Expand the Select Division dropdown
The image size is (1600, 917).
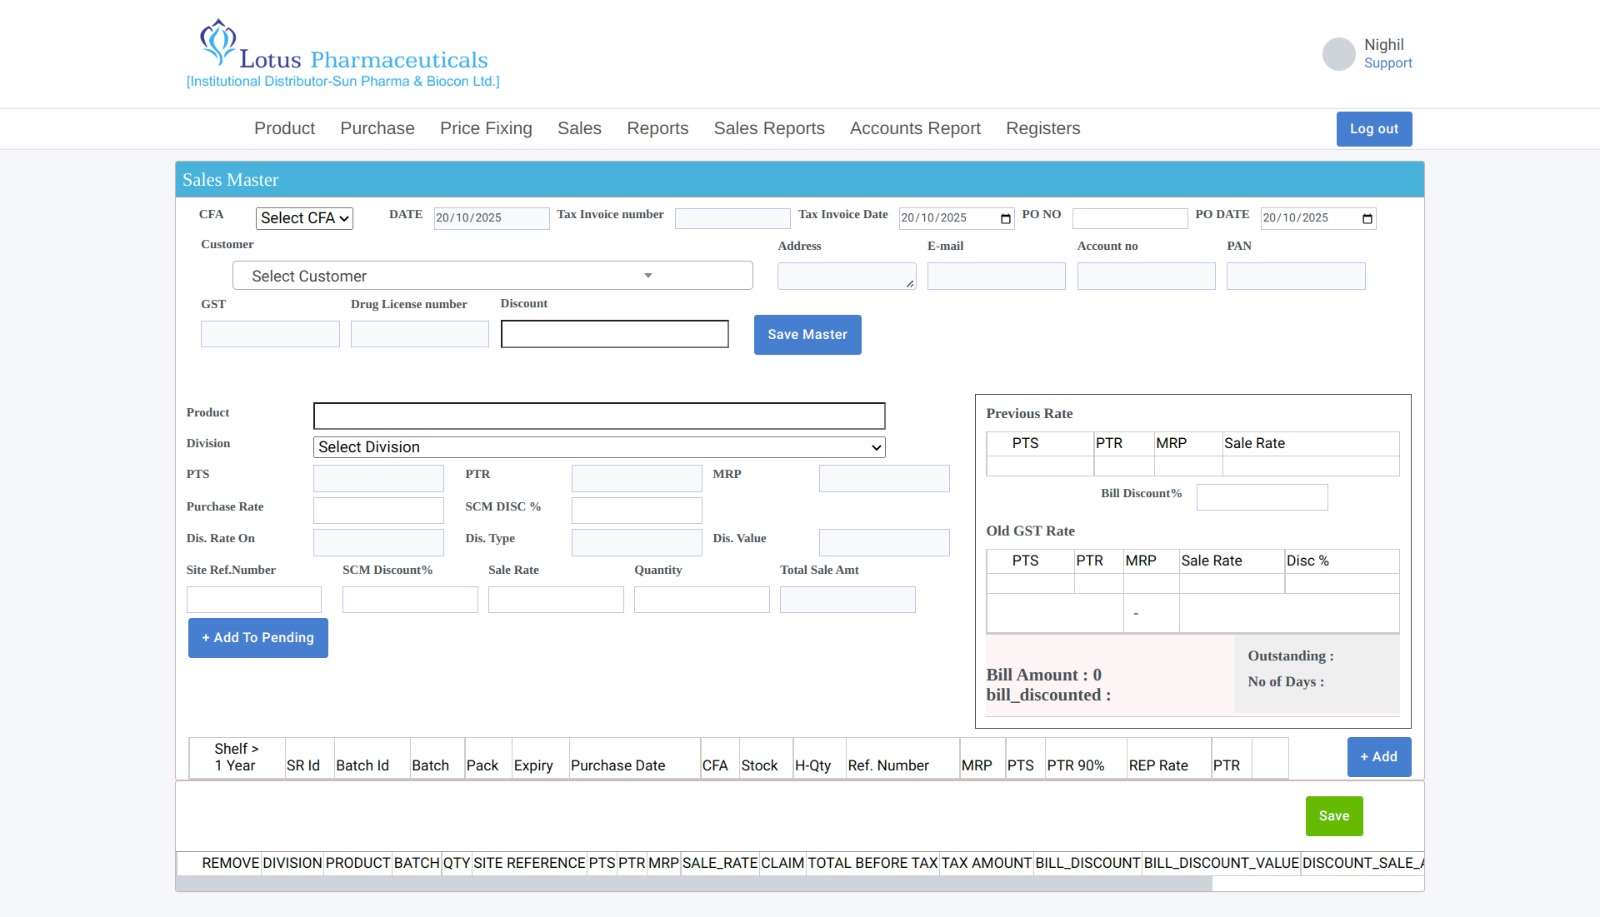(599, 447)
